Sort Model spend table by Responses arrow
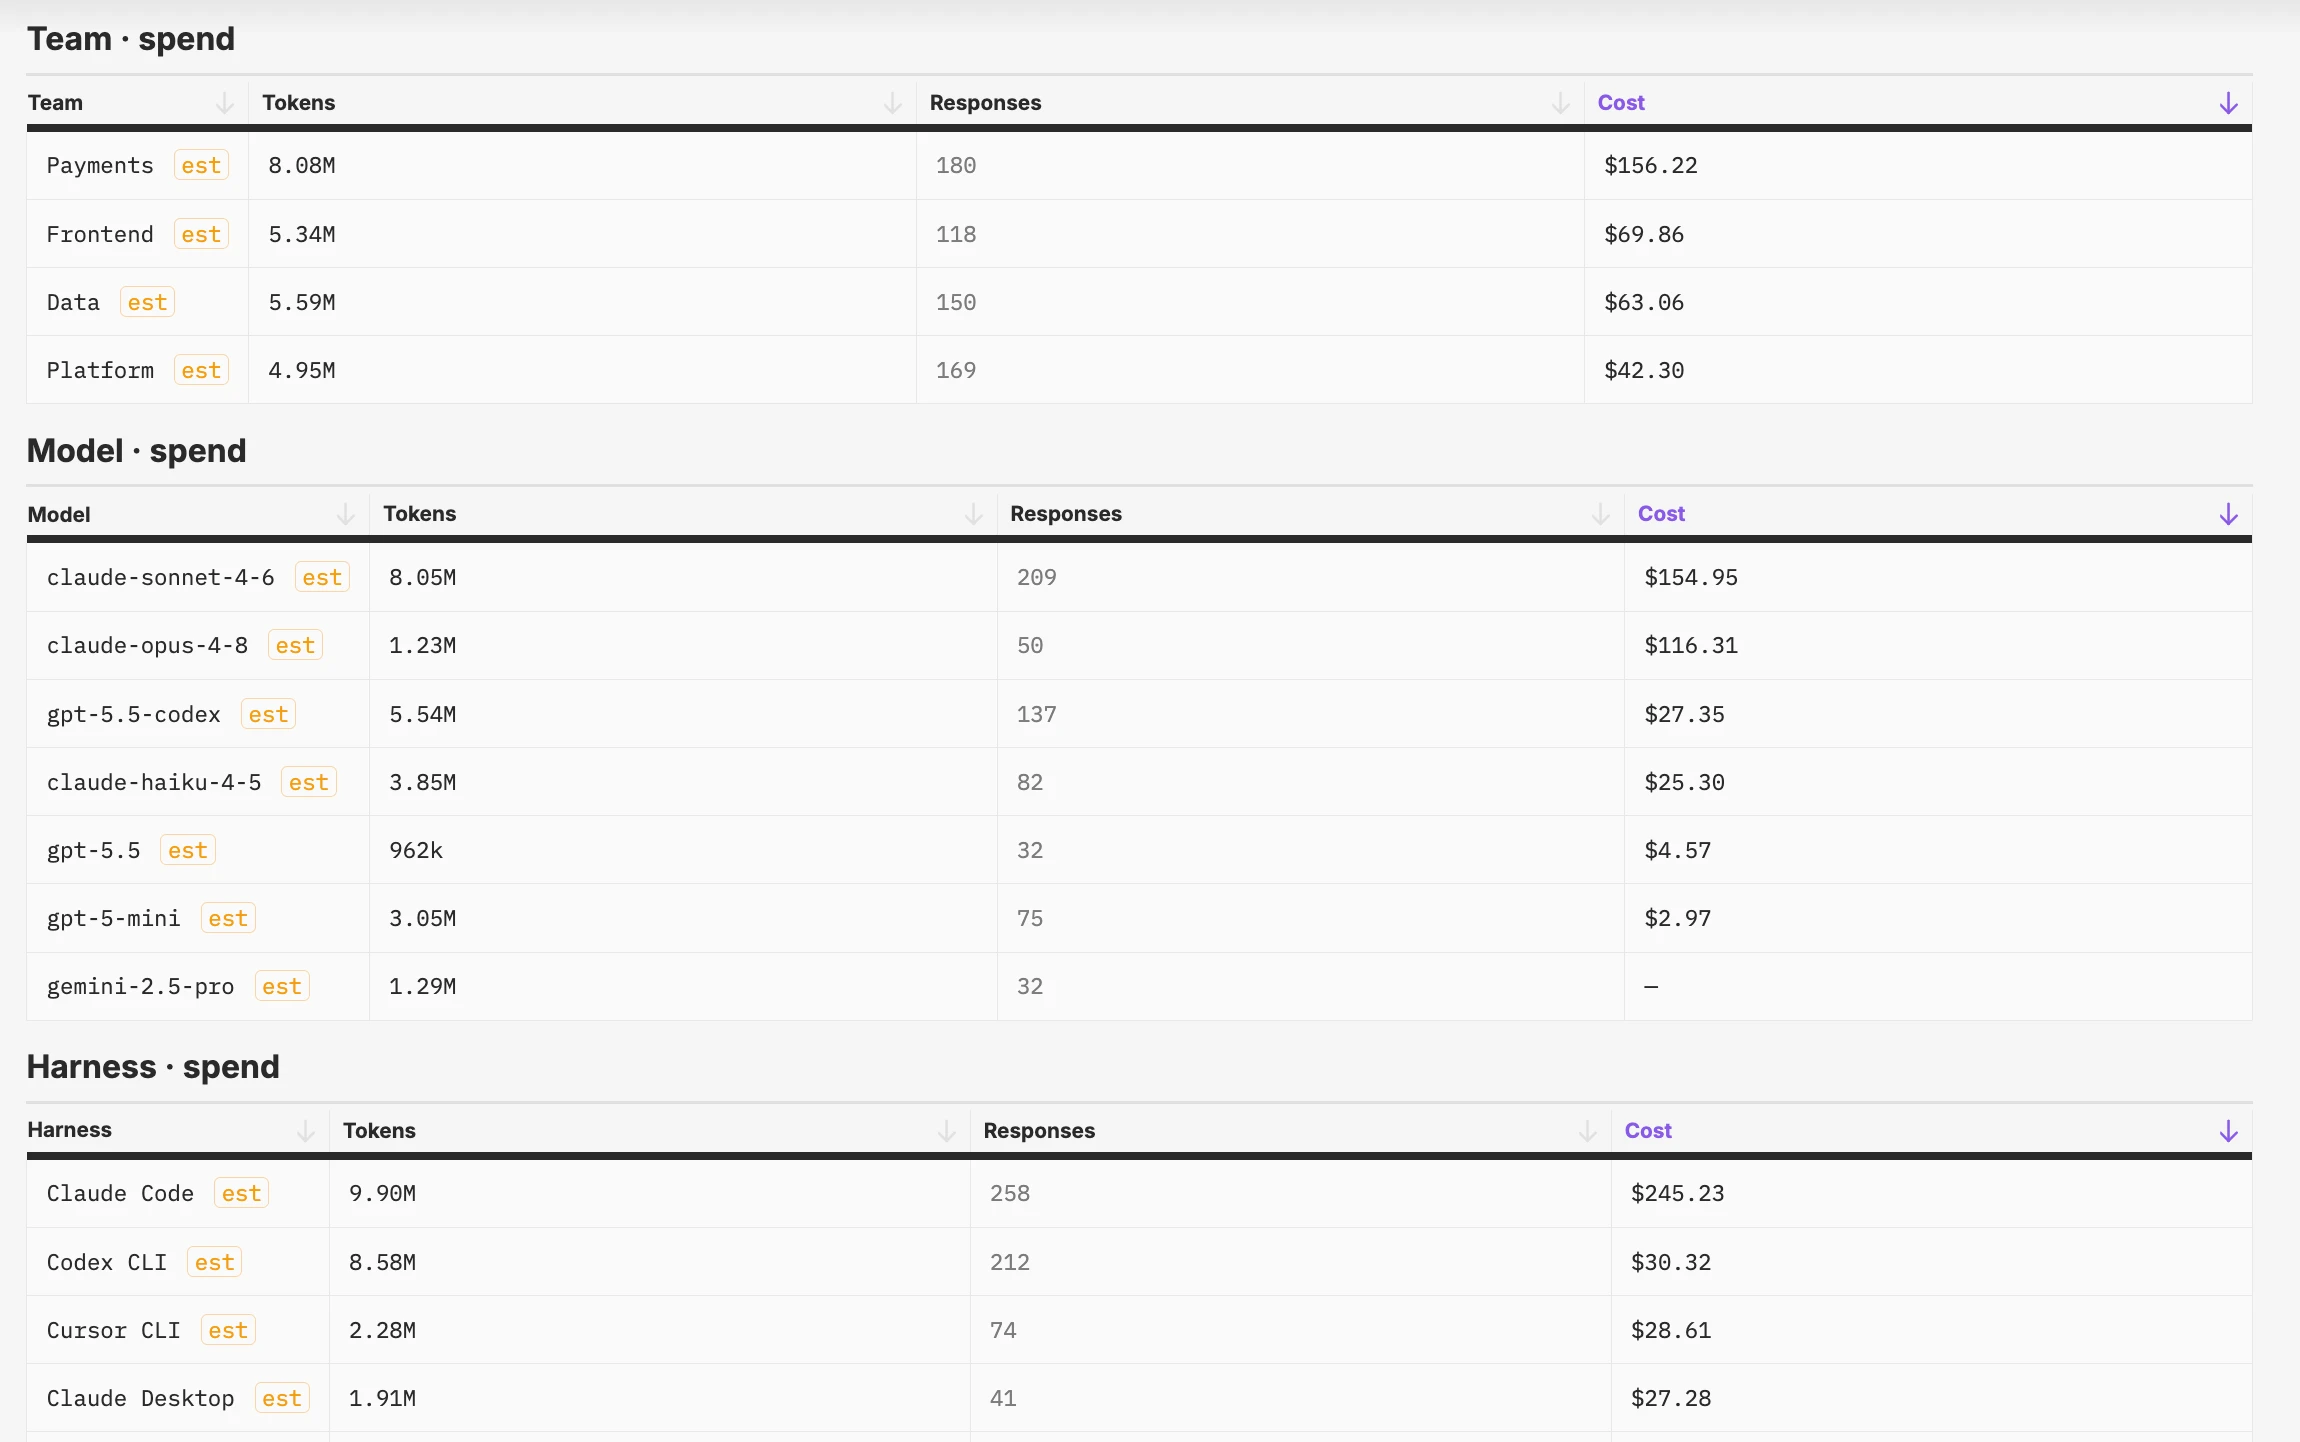 (1600, 514)
